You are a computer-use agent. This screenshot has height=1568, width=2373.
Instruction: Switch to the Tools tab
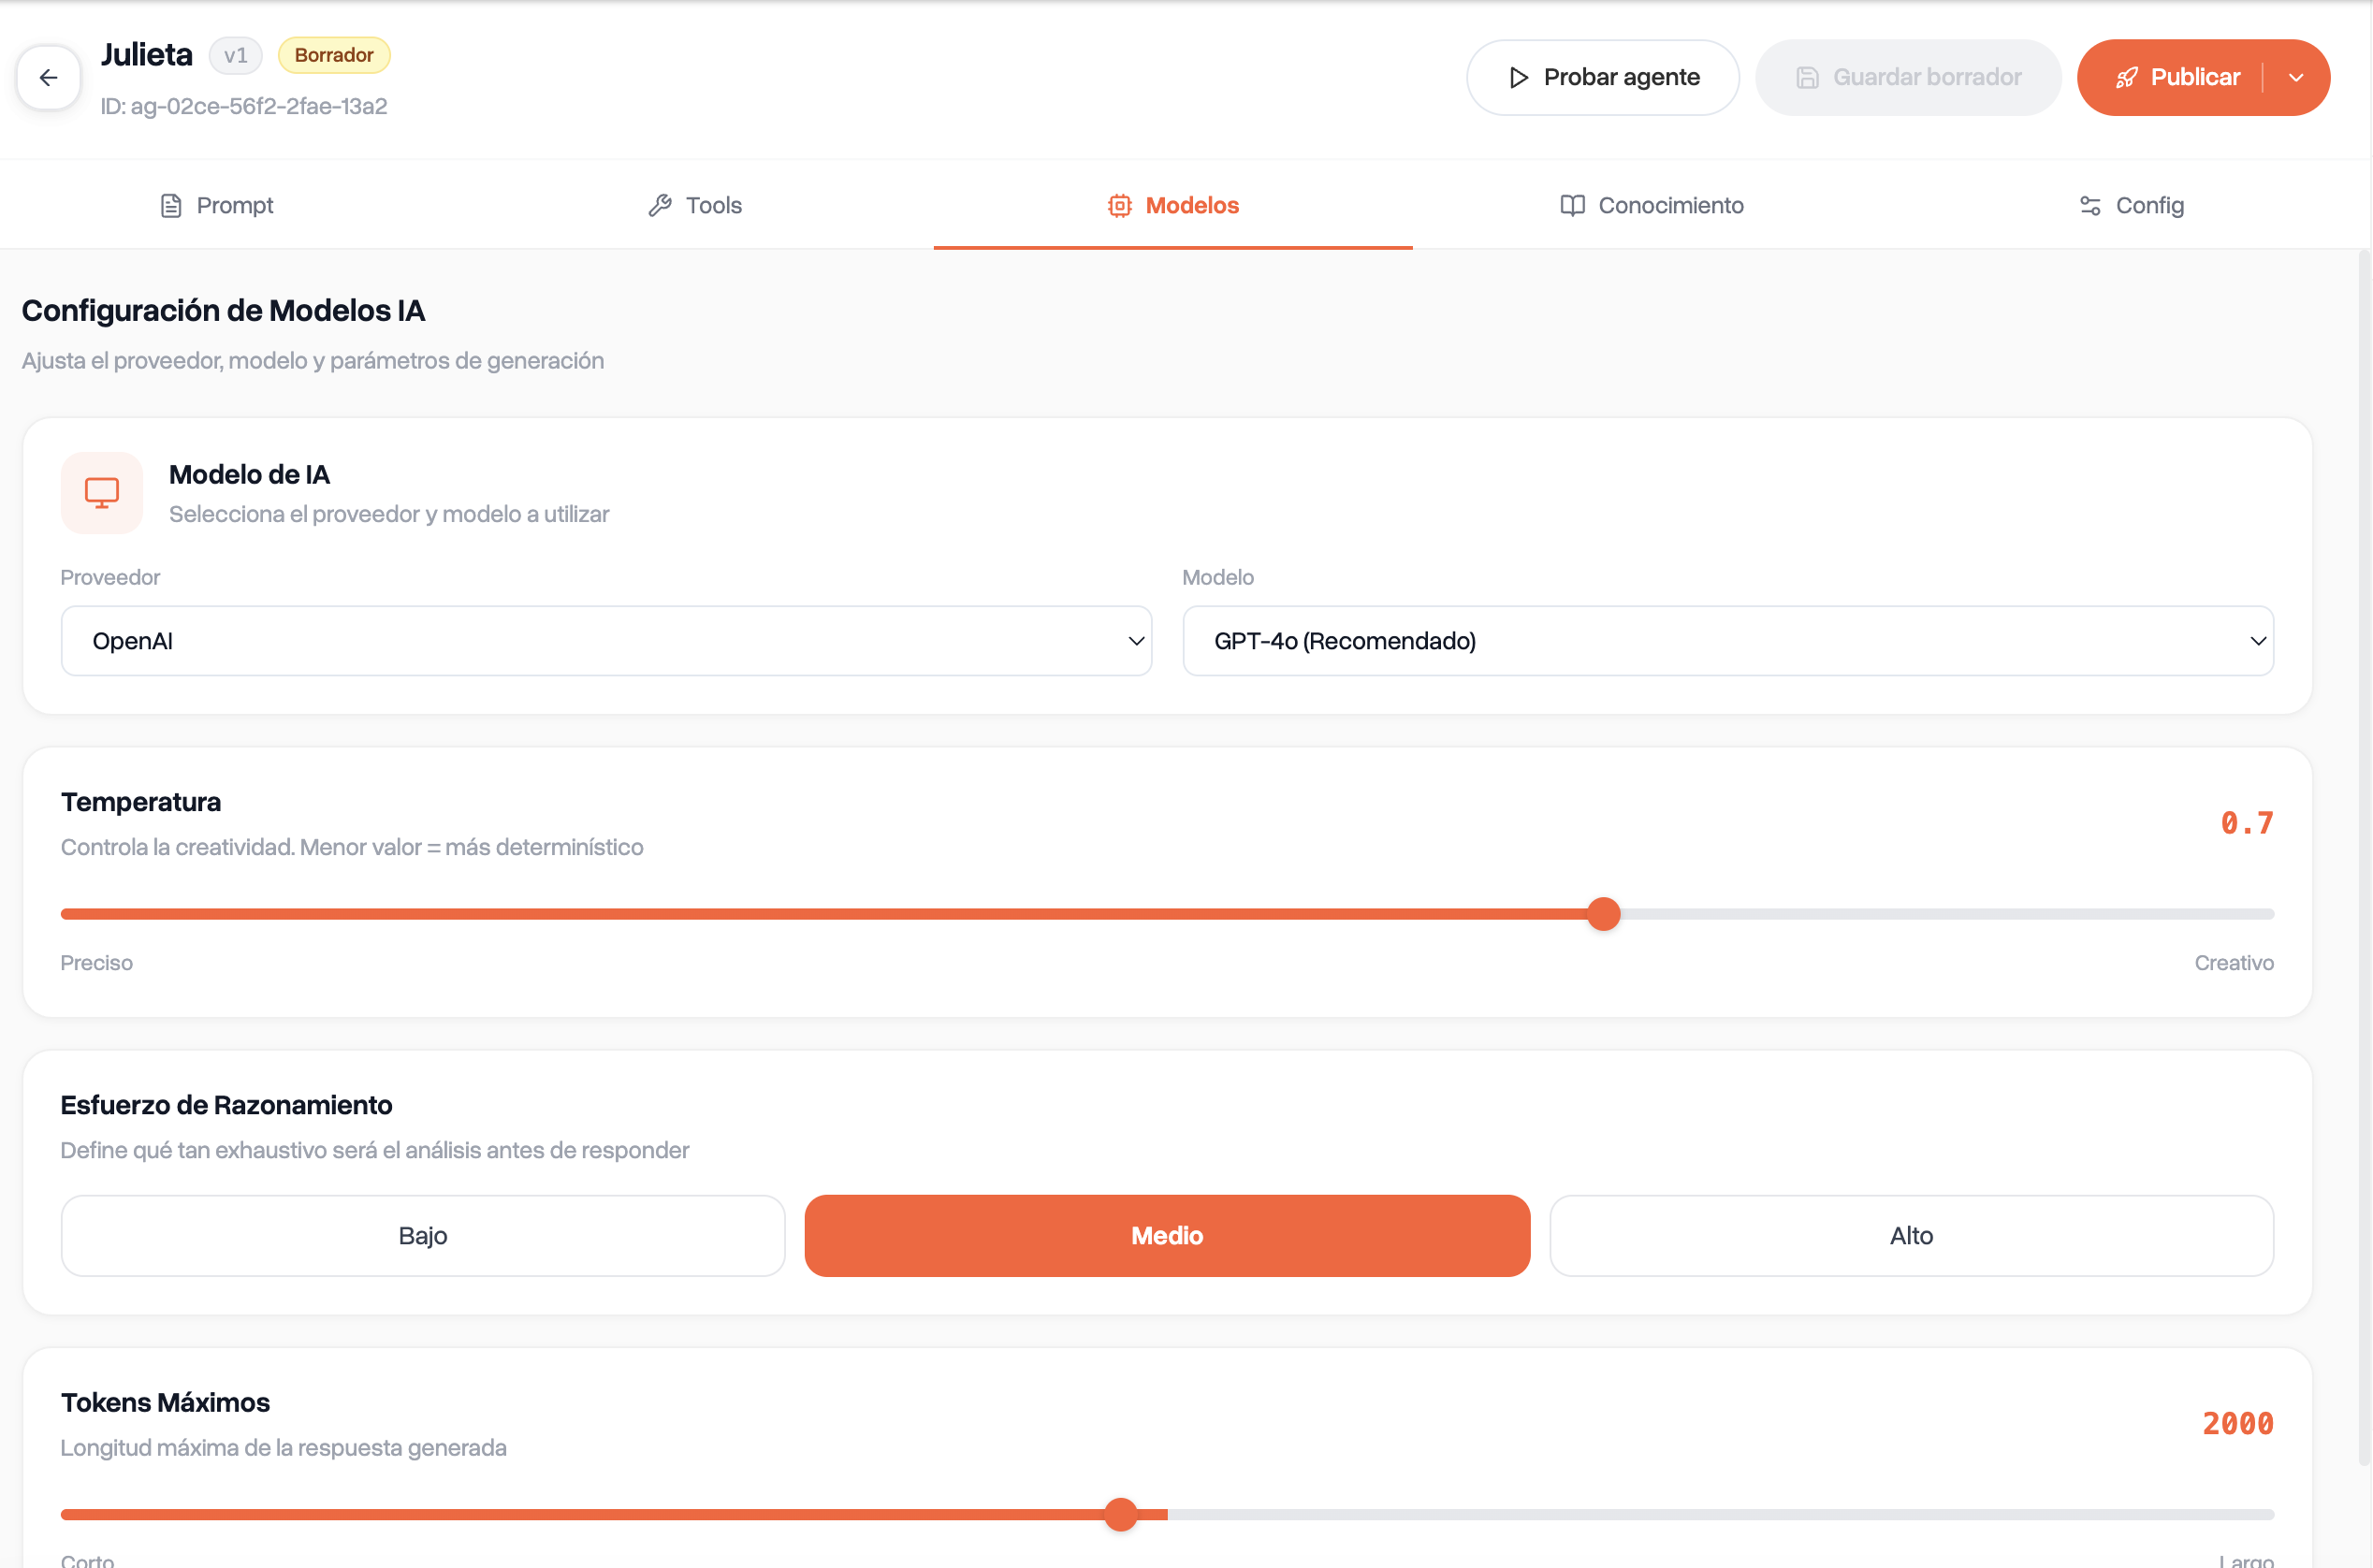tap(695, 205)
